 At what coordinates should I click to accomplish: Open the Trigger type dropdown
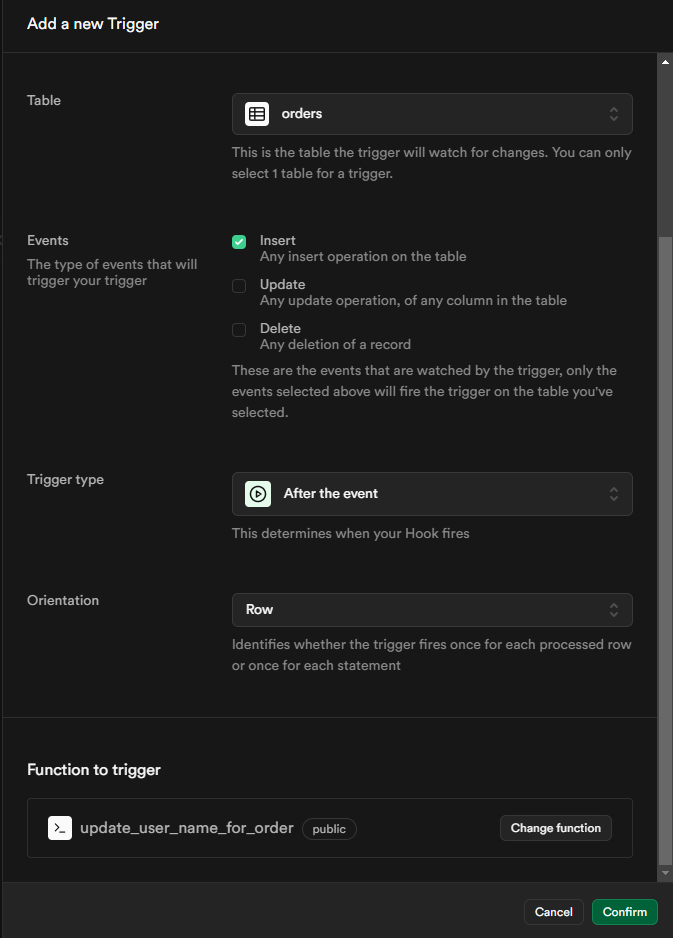coord(432,493)
